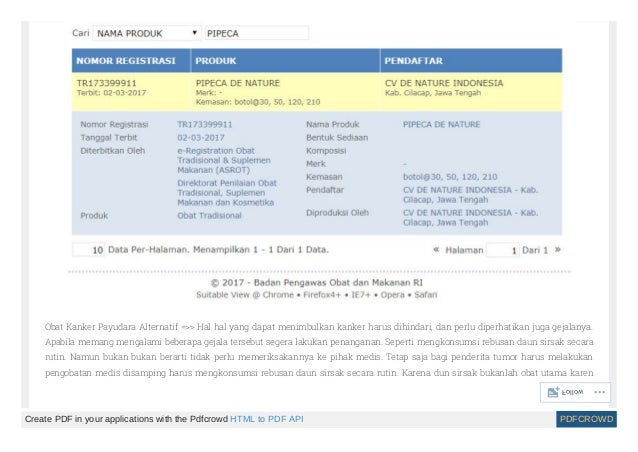Click the Tanggal Terbit label
The height and width of the screenshot is (452, 638).
pos(109,138)
